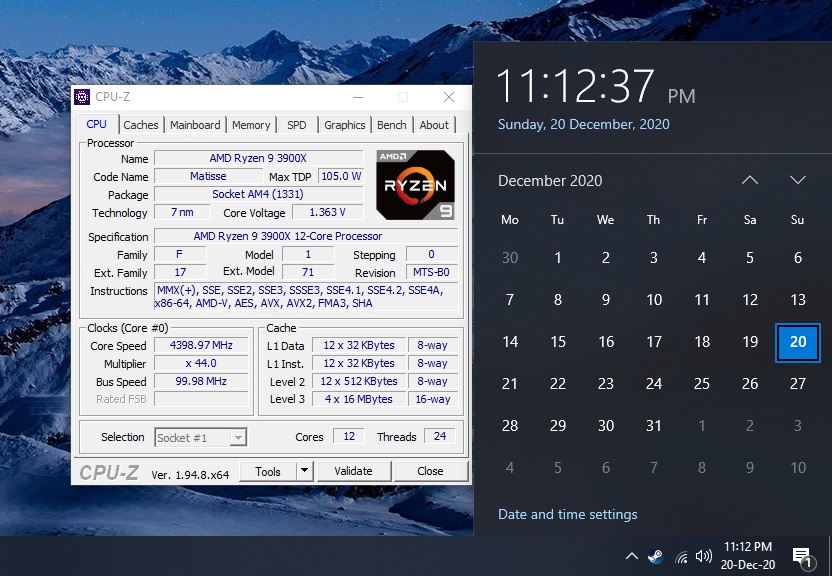Select greyed November 30 in the calendar

pos(510,258)
